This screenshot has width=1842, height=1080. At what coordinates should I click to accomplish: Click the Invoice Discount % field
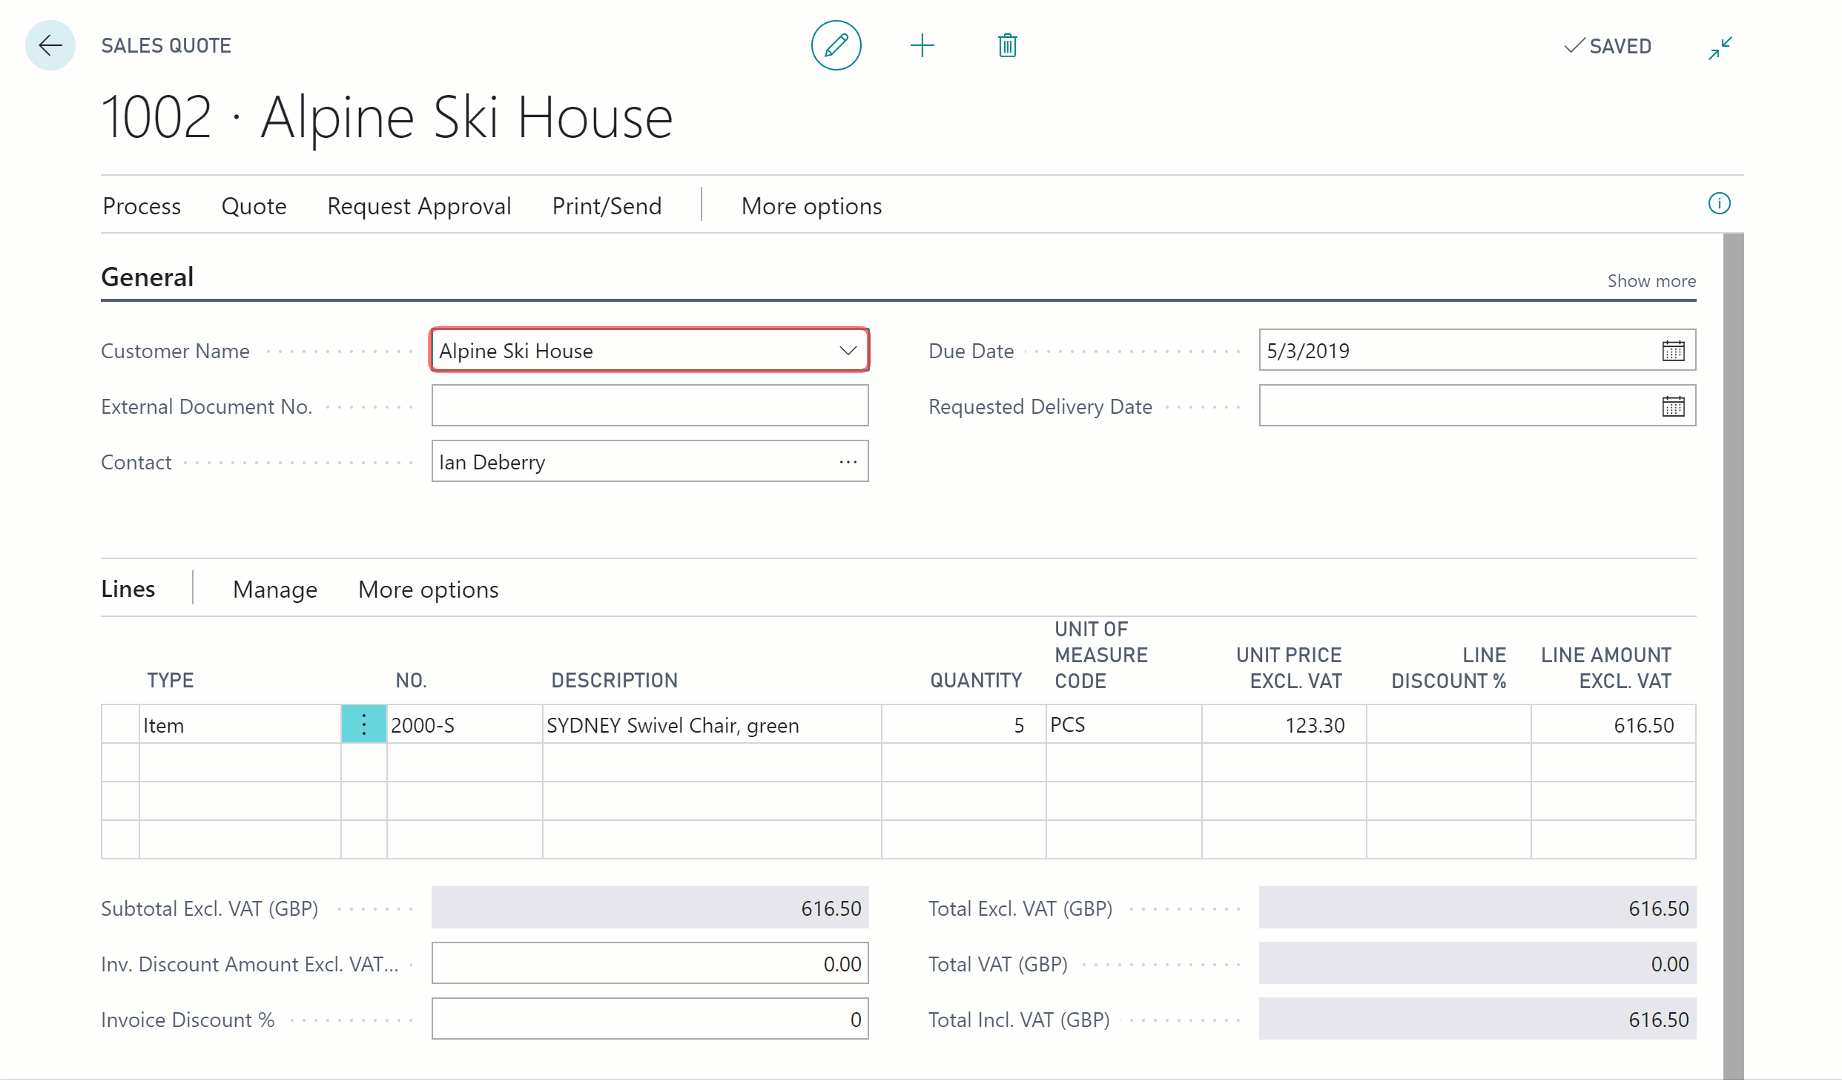click(x=650, y=1019)
